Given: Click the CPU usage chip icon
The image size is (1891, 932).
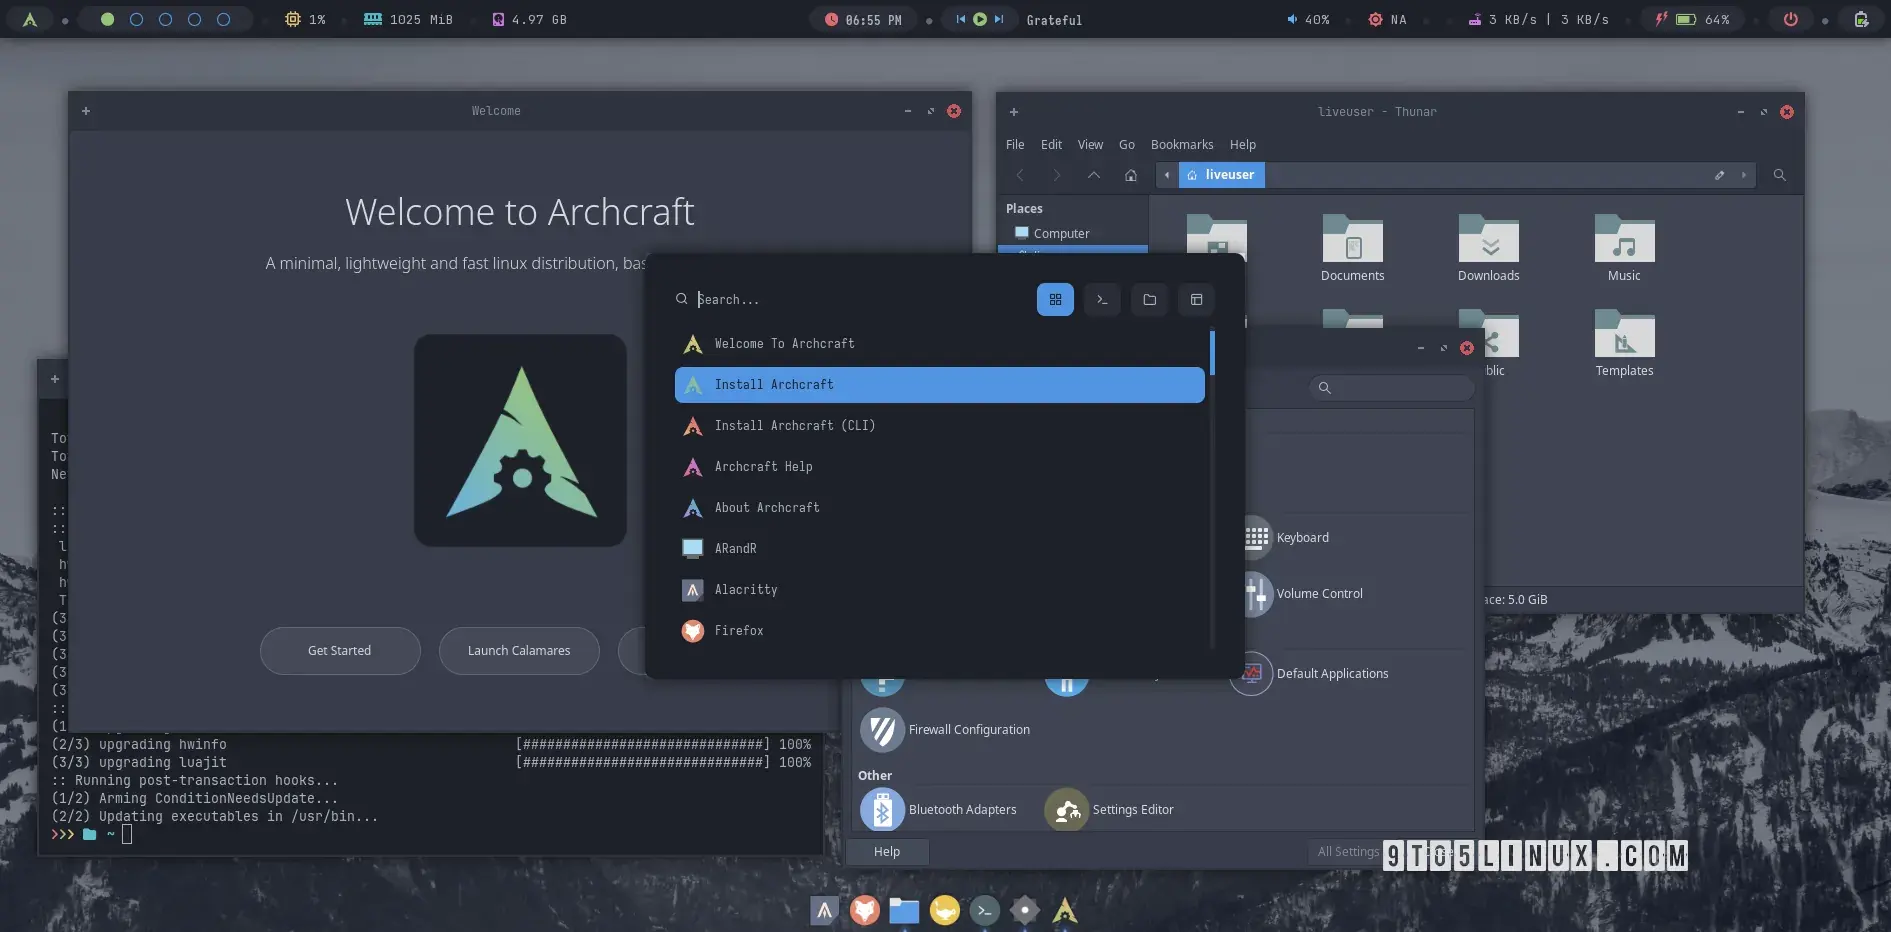Looking at the screenshot, I should 292,19.
